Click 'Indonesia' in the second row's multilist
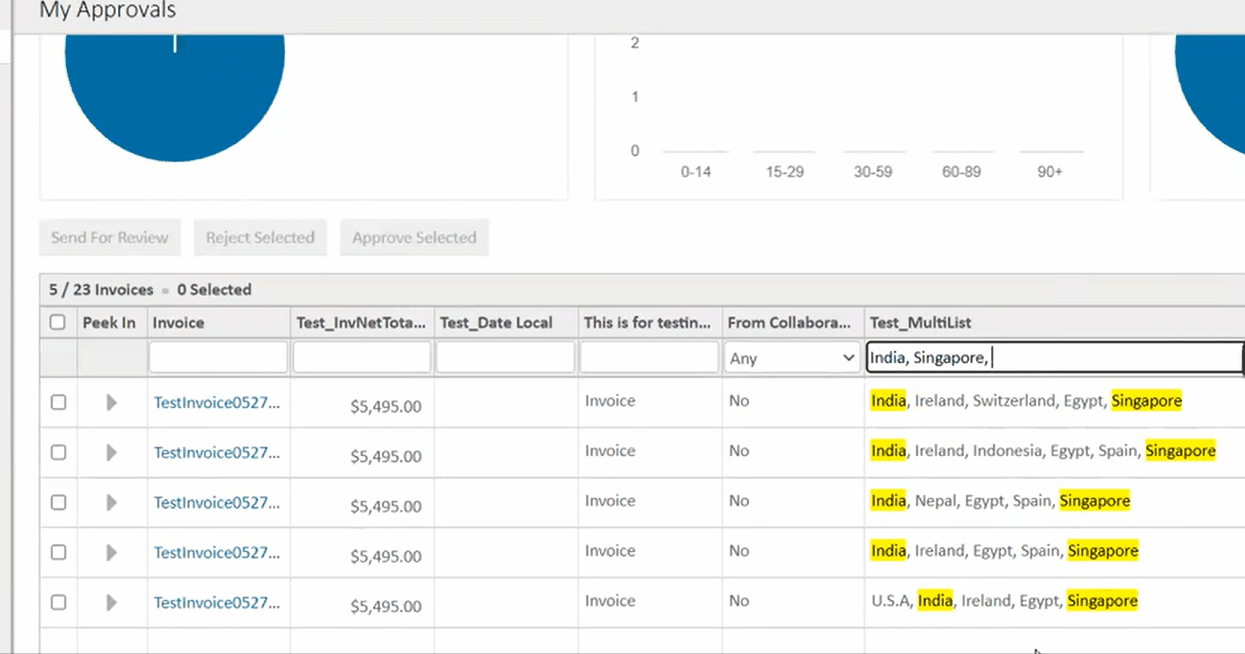 click(1007, 451)
